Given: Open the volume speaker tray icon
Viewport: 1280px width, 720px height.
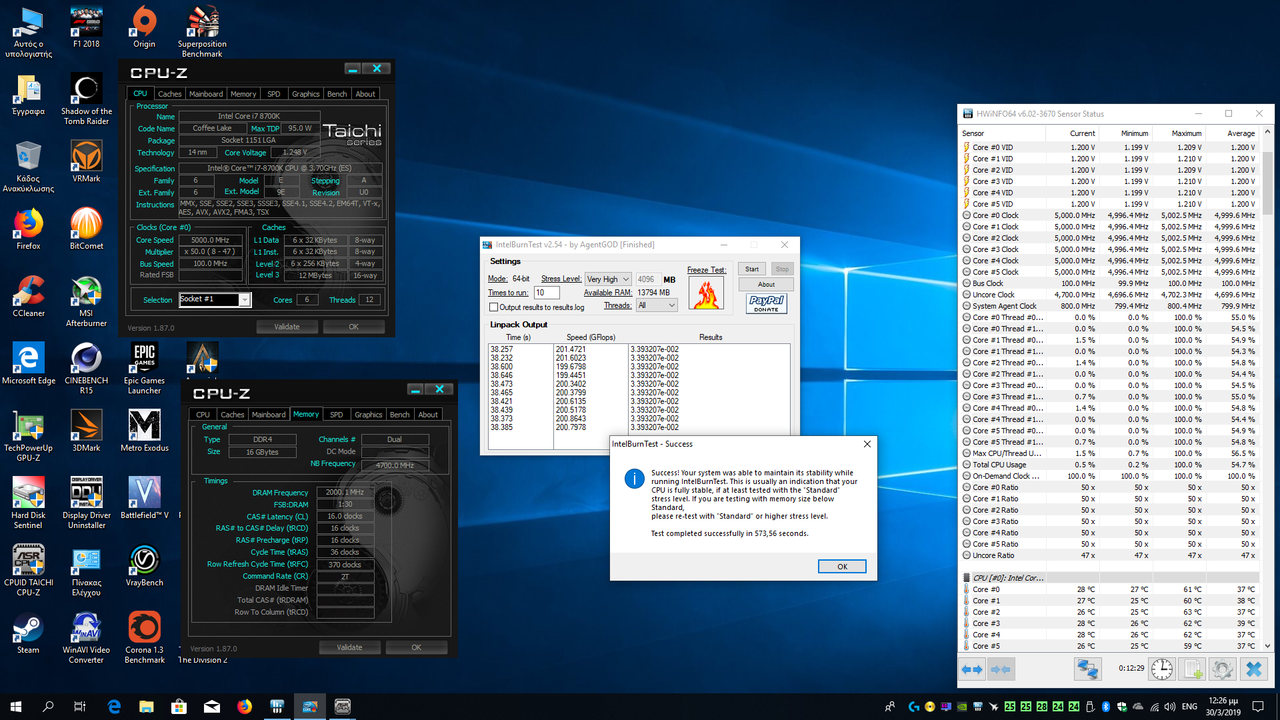Looking at the screenshot, I should pyautogui.click(x=1172, y=706).
